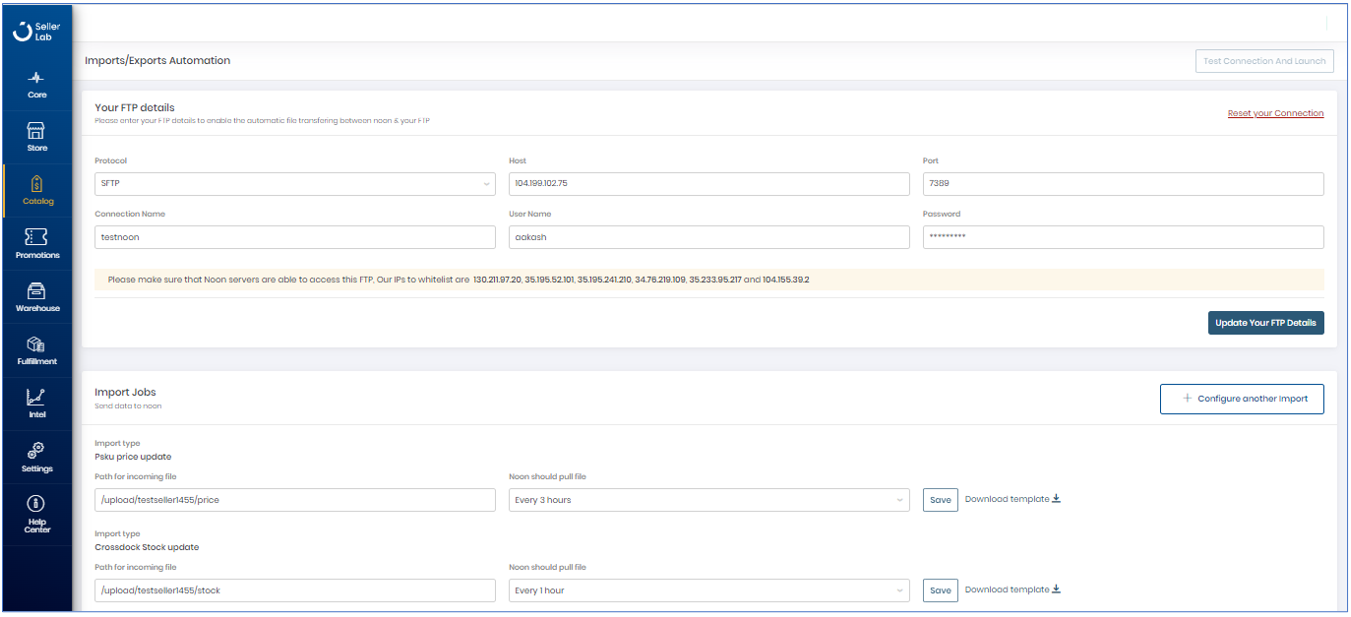Viewport: 1351px width, 617px height.
Task: Open the Help Center
Action: click(x=37, y=514)
